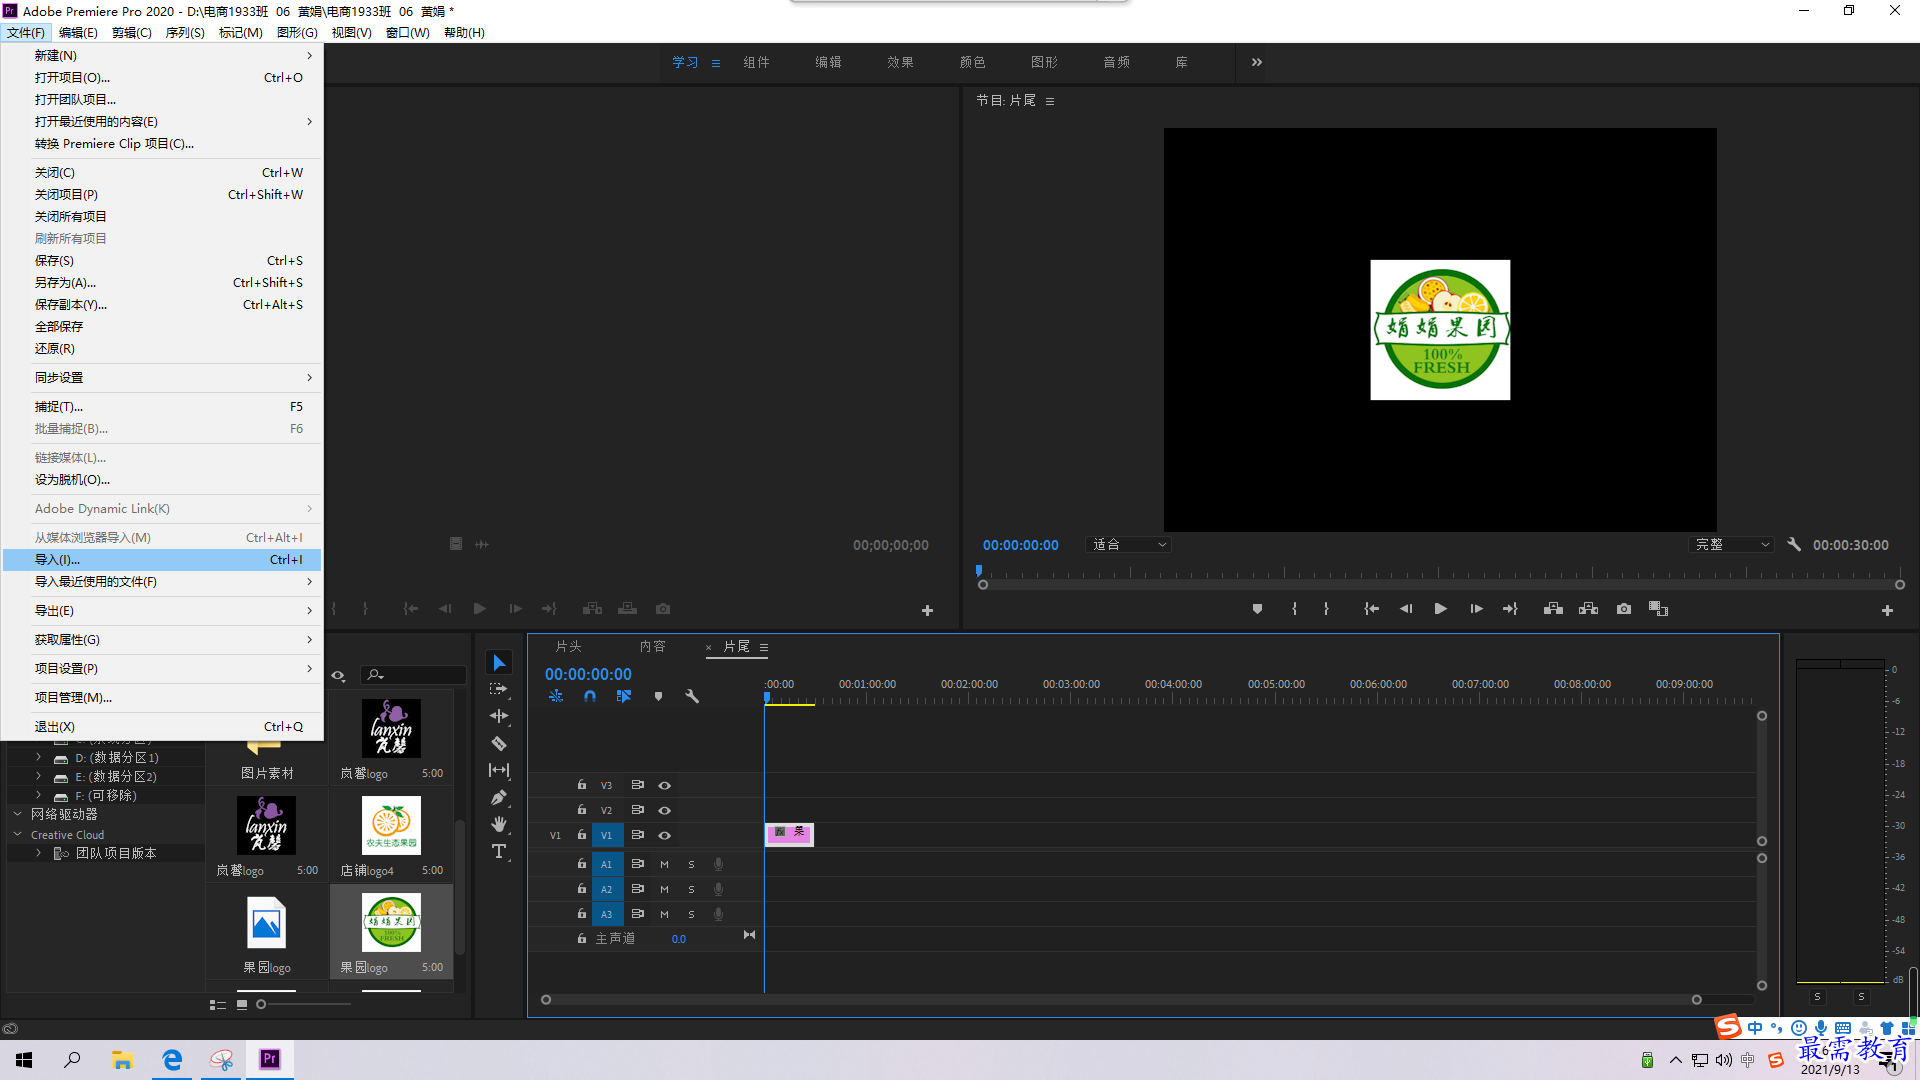The height and width of the screenshot is (1080, 1920).
Task: Open Windows Start menu
Action: 24,1060
